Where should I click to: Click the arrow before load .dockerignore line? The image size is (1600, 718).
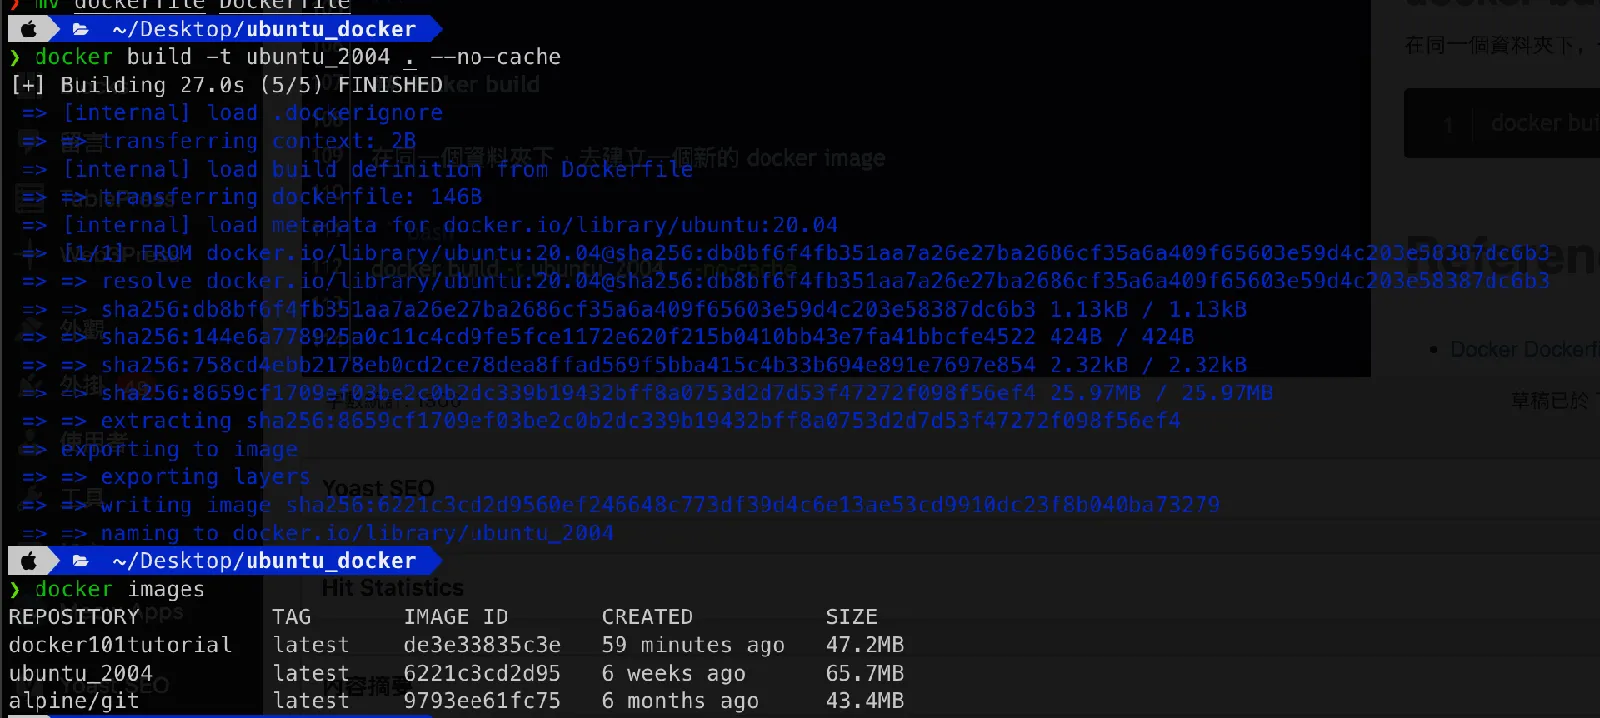click(x=34, y=113)
